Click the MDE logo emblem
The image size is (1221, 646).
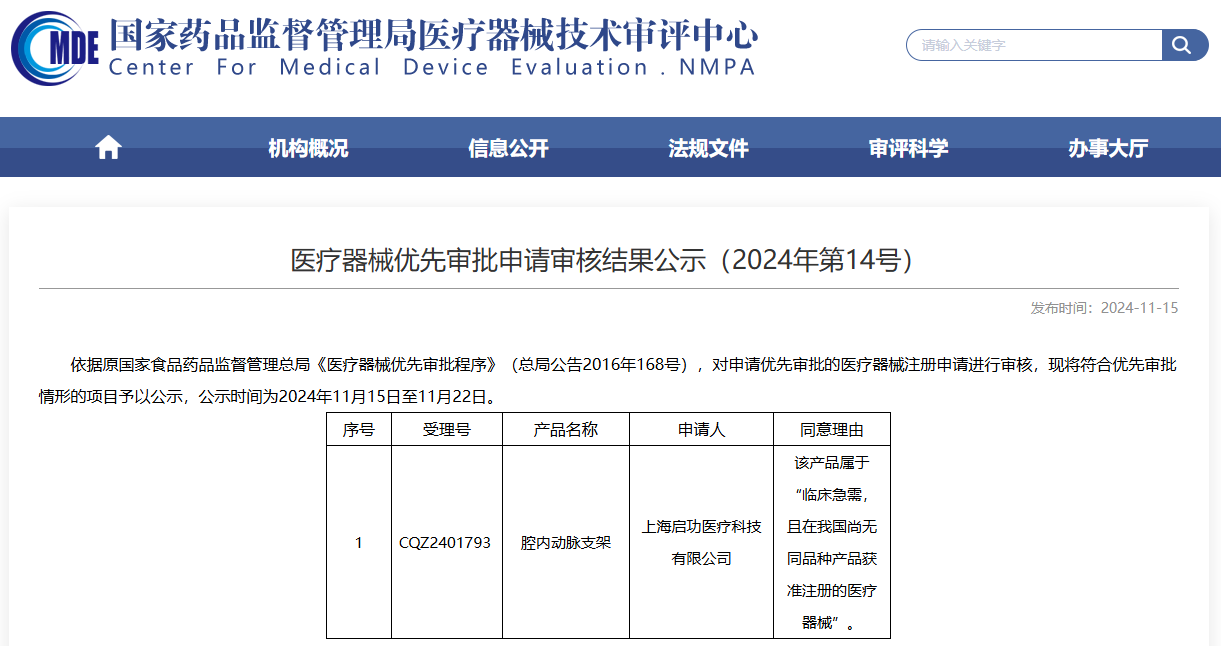click(54, 47)
